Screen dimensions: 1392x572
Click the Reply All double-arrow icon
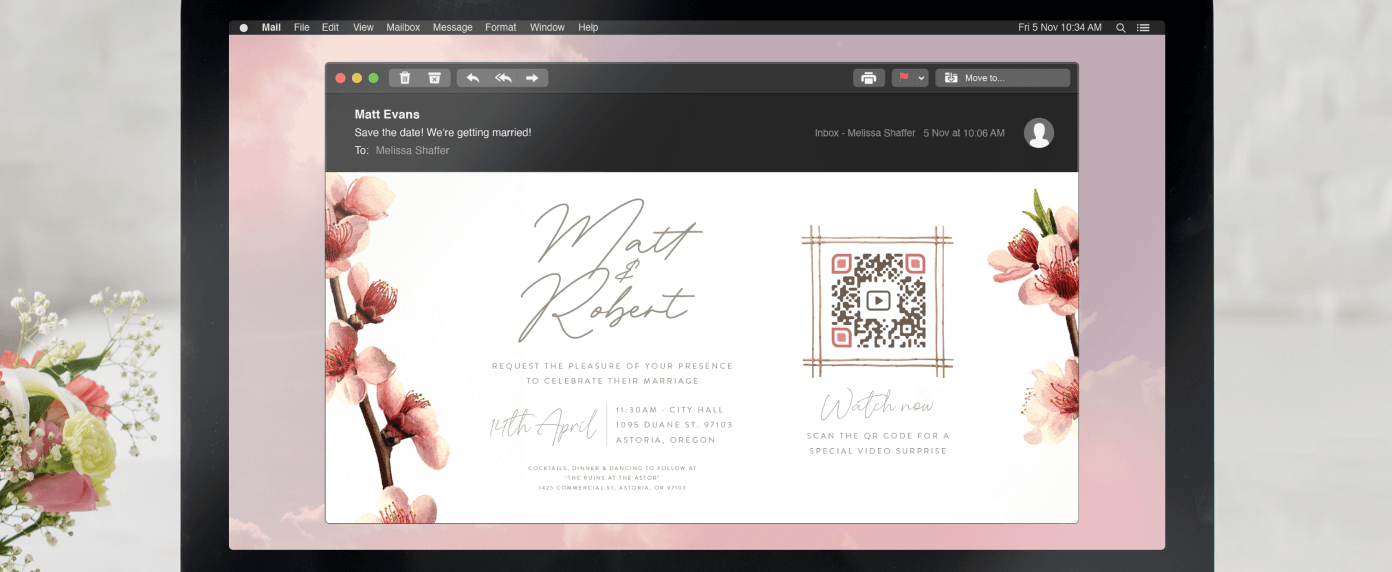point(503,78)
